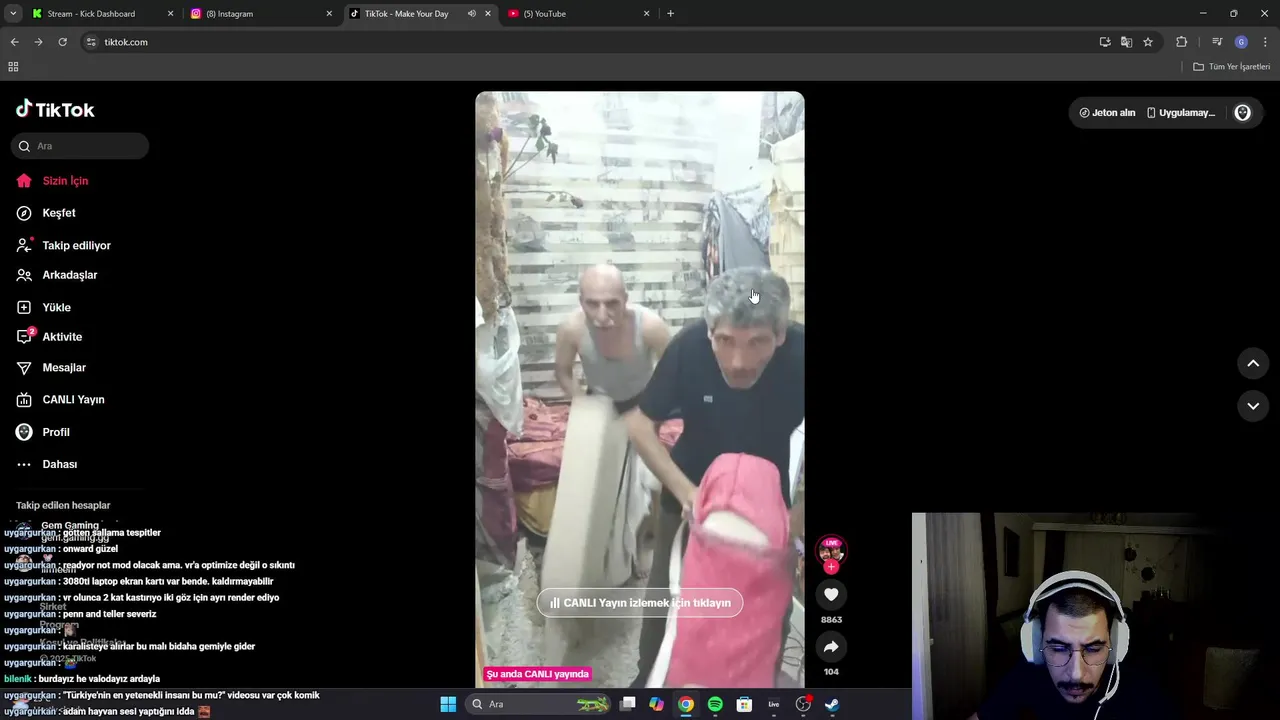The width and height of the screenshot is (1280, 720).
Task: Open Chrome profile G avatar
Action: point(1241,42)
